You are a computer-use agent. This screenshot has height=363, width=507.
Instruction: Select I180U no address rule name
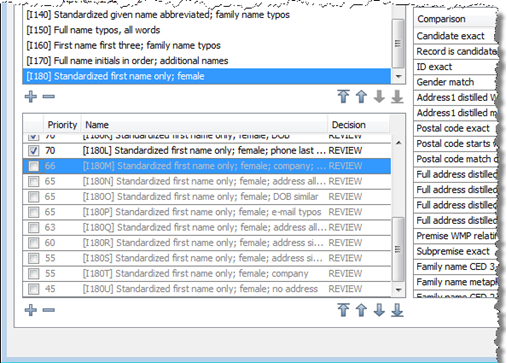[200, 289]
